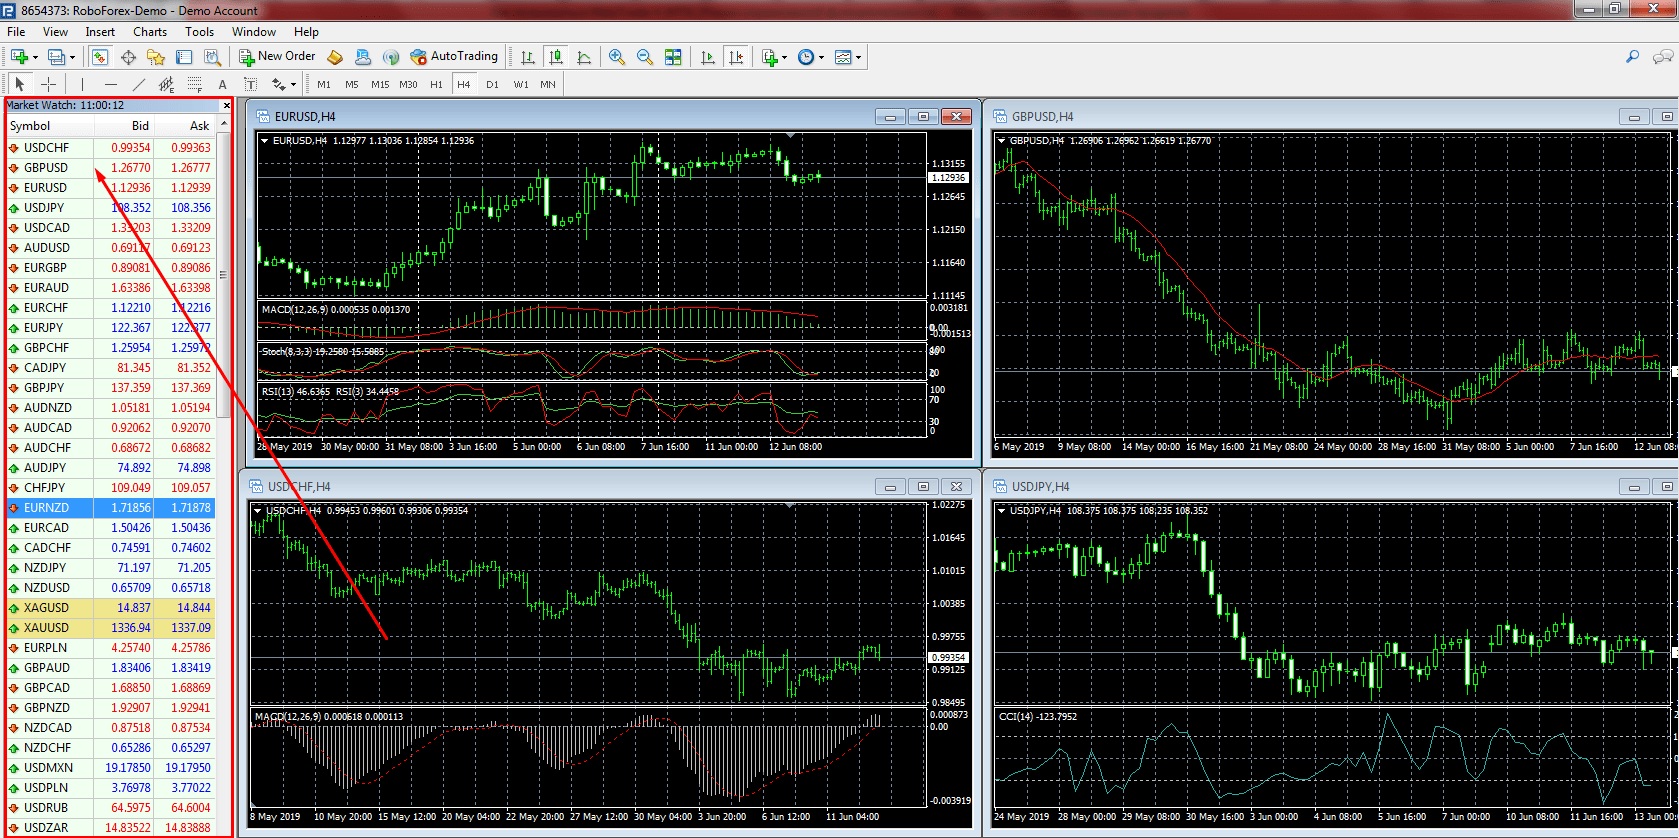Launch the Strategy Tester
1679x838 pixels.
click(x=212, y=57)
